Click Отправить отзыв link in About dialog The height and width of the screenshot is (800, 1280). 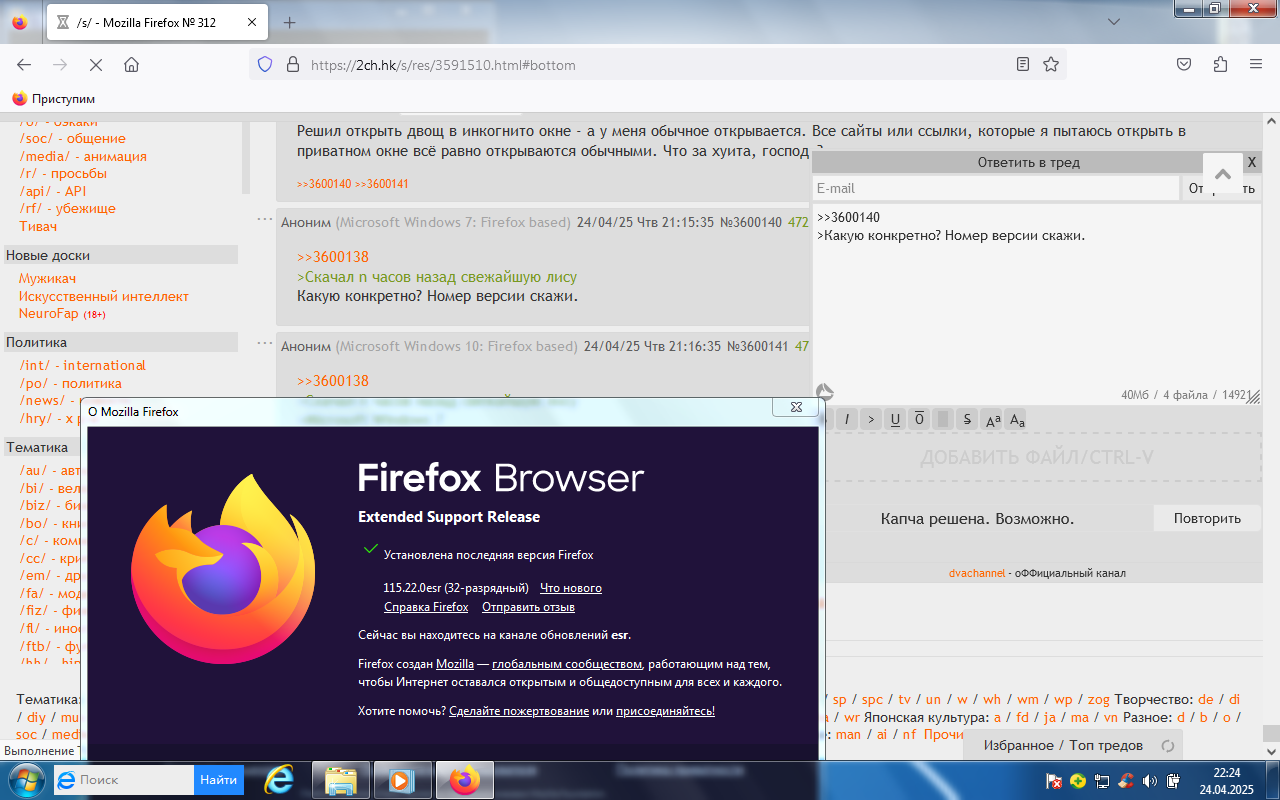(528, 607)
